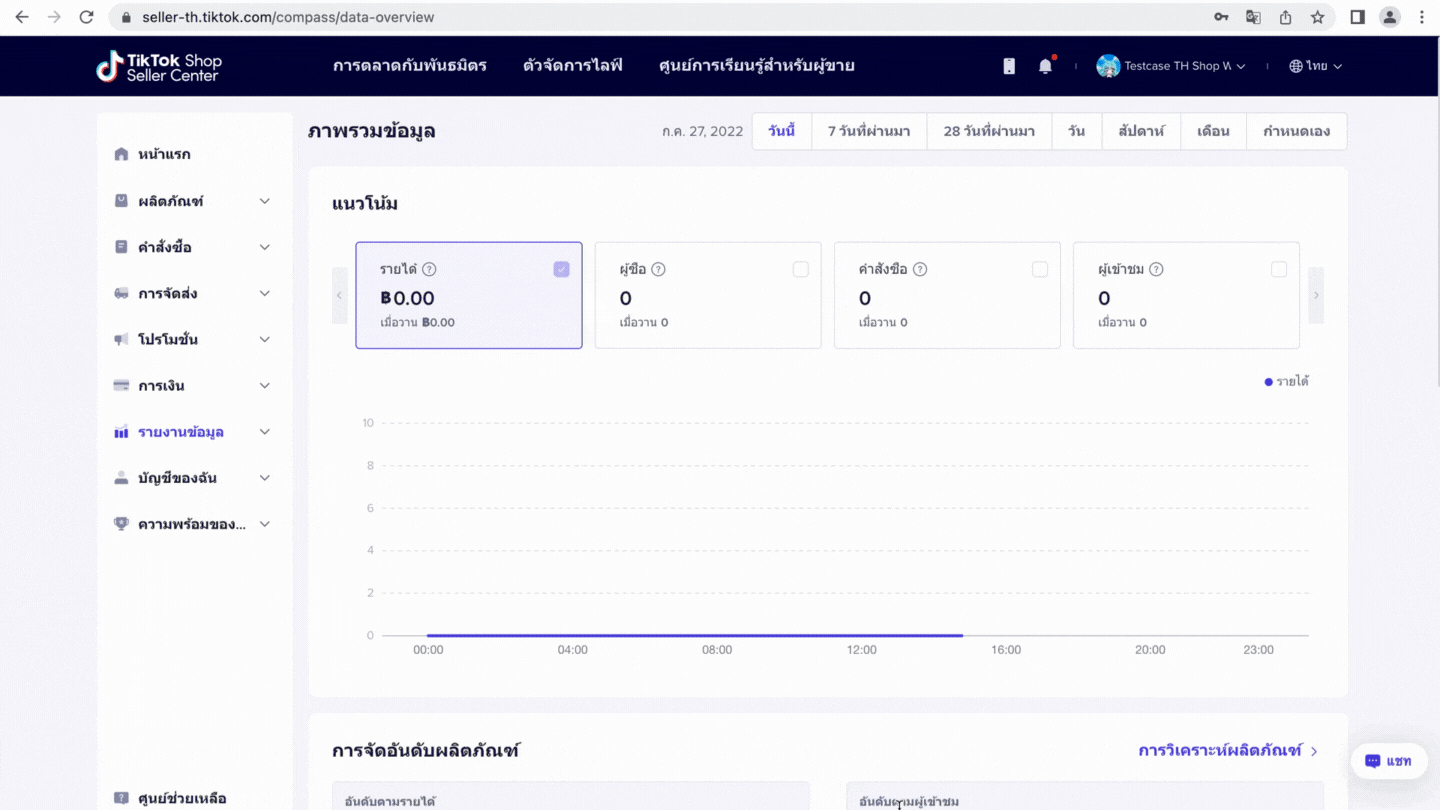
Task: Switch to the 7 วันที่ผ่านมา tab
Action: click(x=868, y=131)
